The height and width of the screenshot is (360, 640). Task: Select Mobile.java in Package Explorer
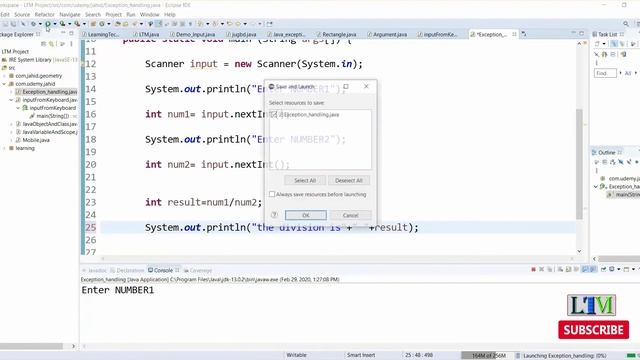36,140
